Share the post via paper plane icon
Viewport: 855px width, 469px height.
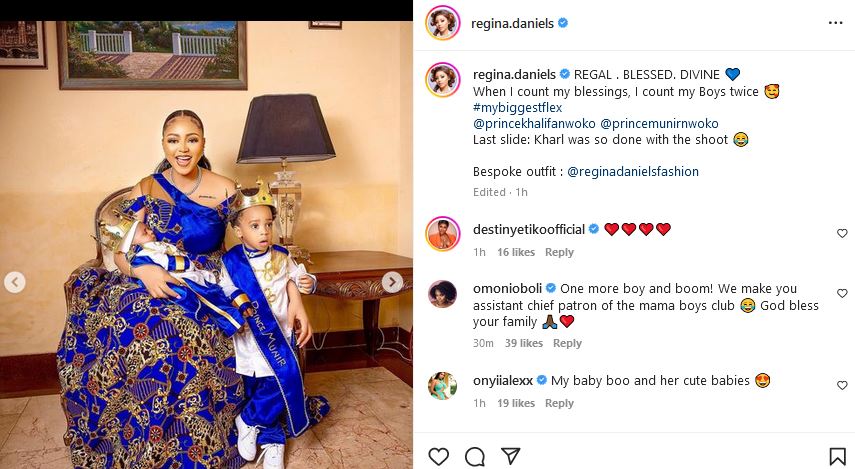510,456
